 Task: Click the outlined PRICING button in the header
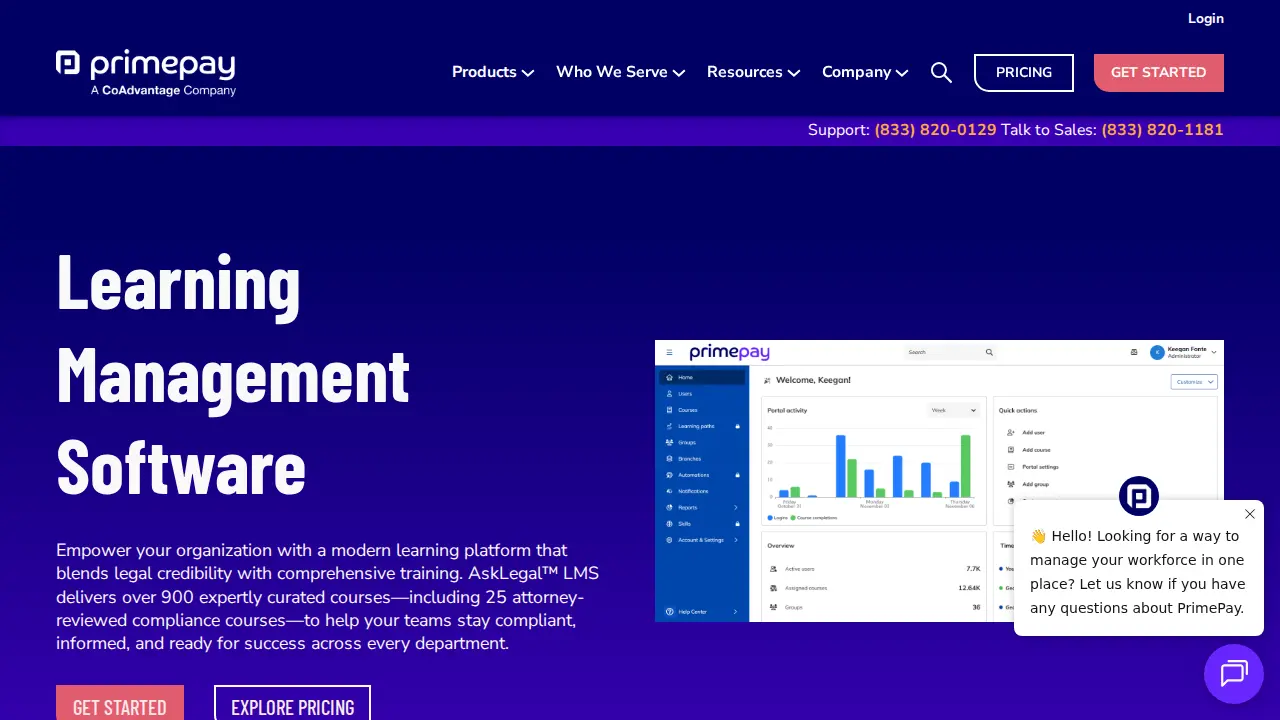click(1024, 73)
